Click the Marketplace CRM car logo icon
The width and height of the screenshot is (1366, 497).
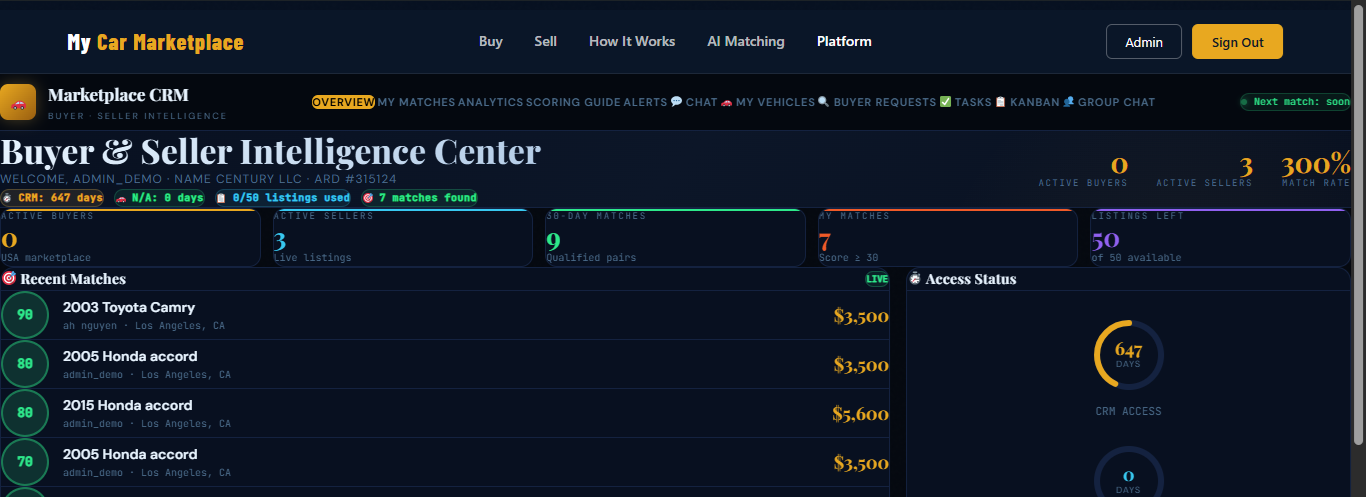pos(18,102)
